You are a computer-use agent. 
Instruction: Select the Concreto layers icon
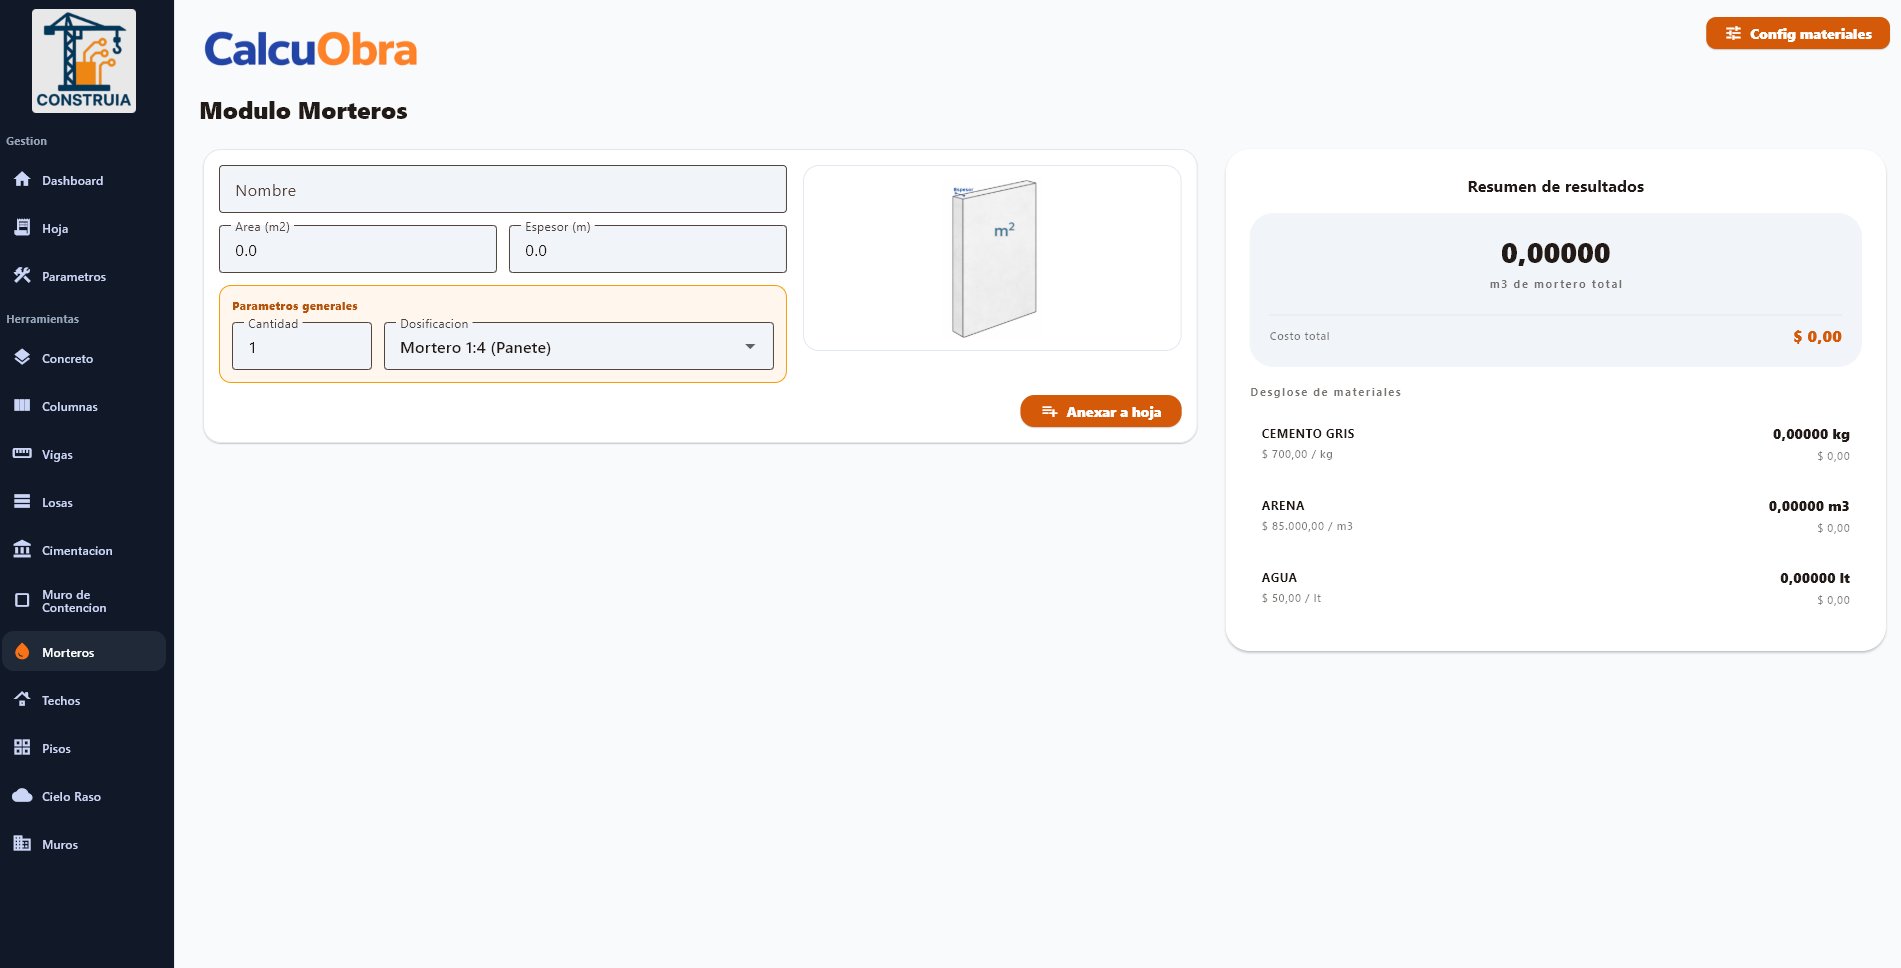click(22, 358)
